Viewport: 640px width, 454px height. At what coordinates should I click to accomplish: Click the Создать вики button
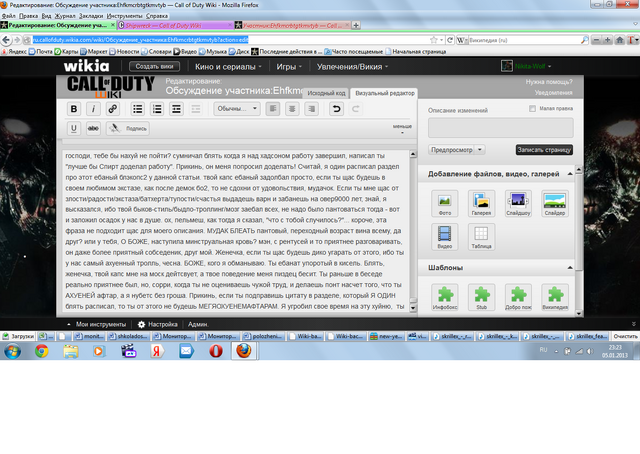[x=154, y=67]
